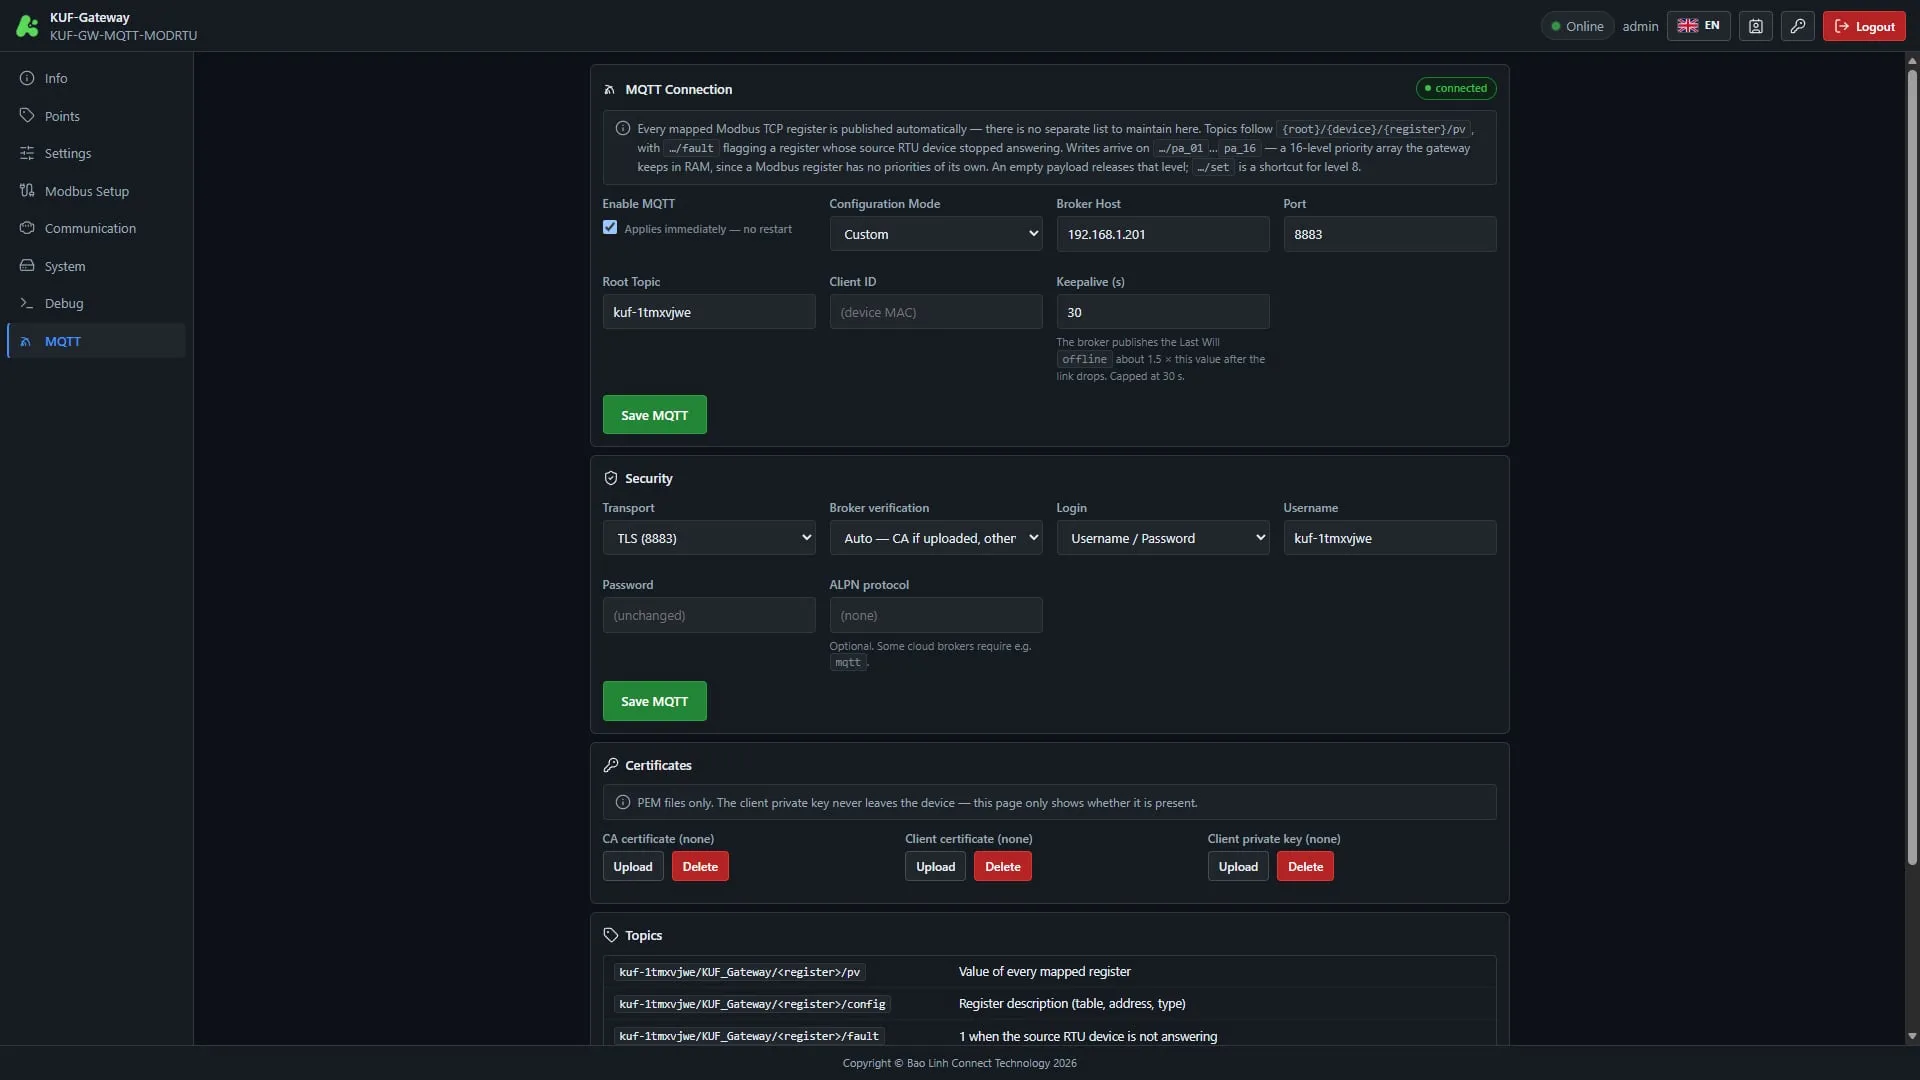Go to the Points page
This screenshot has width=1920, height=1080.
click(x=96, y=116)
